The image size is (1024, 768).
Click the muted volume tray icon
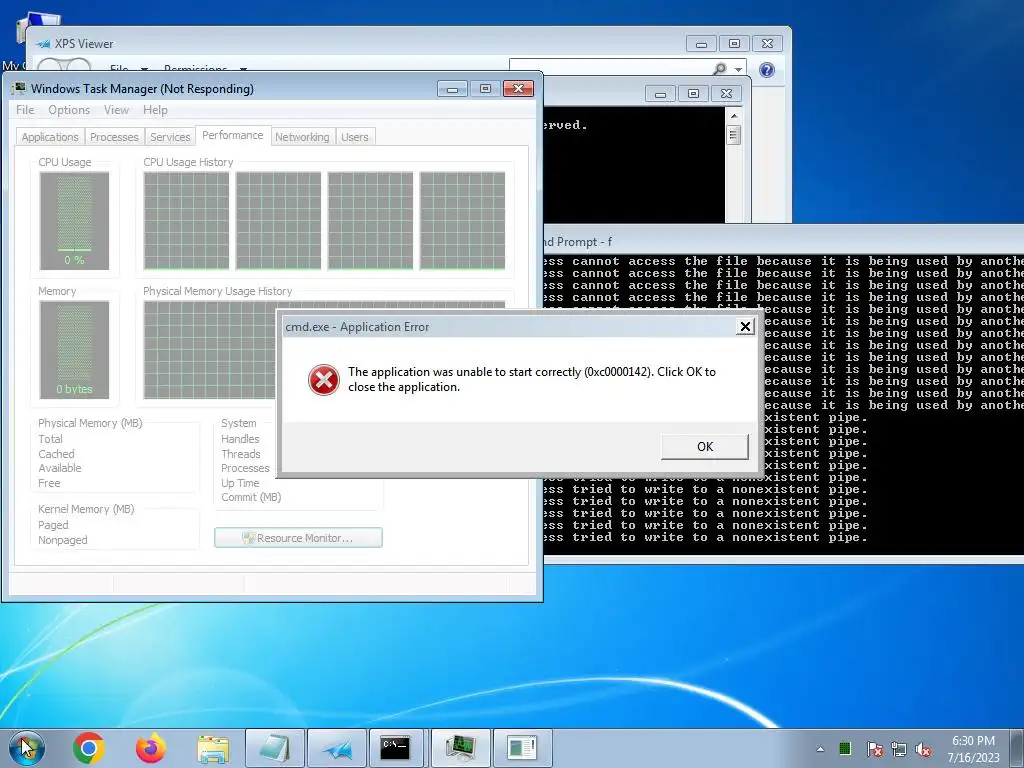[x=923, y=749]
